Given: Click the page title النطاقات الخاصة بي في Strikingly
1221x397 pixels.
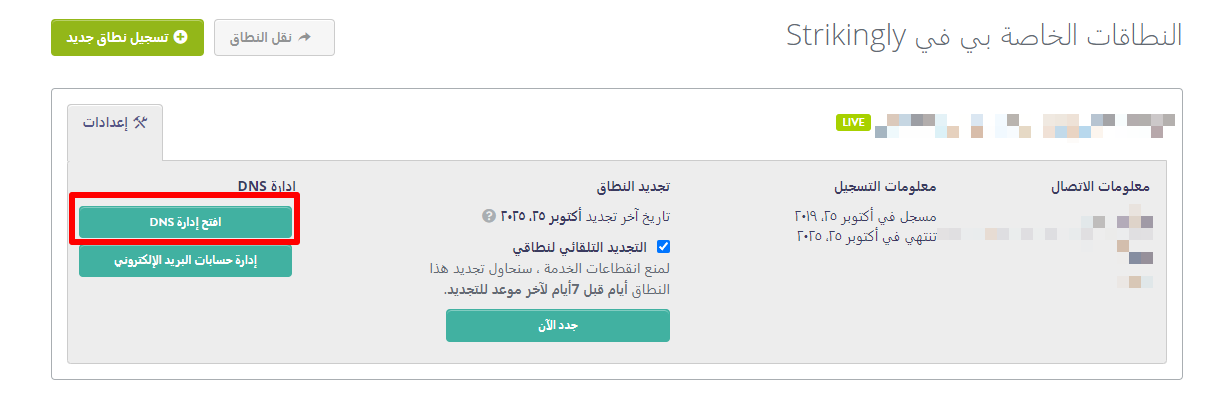Looking at the screenshot, I should click(x=984, y=36).
